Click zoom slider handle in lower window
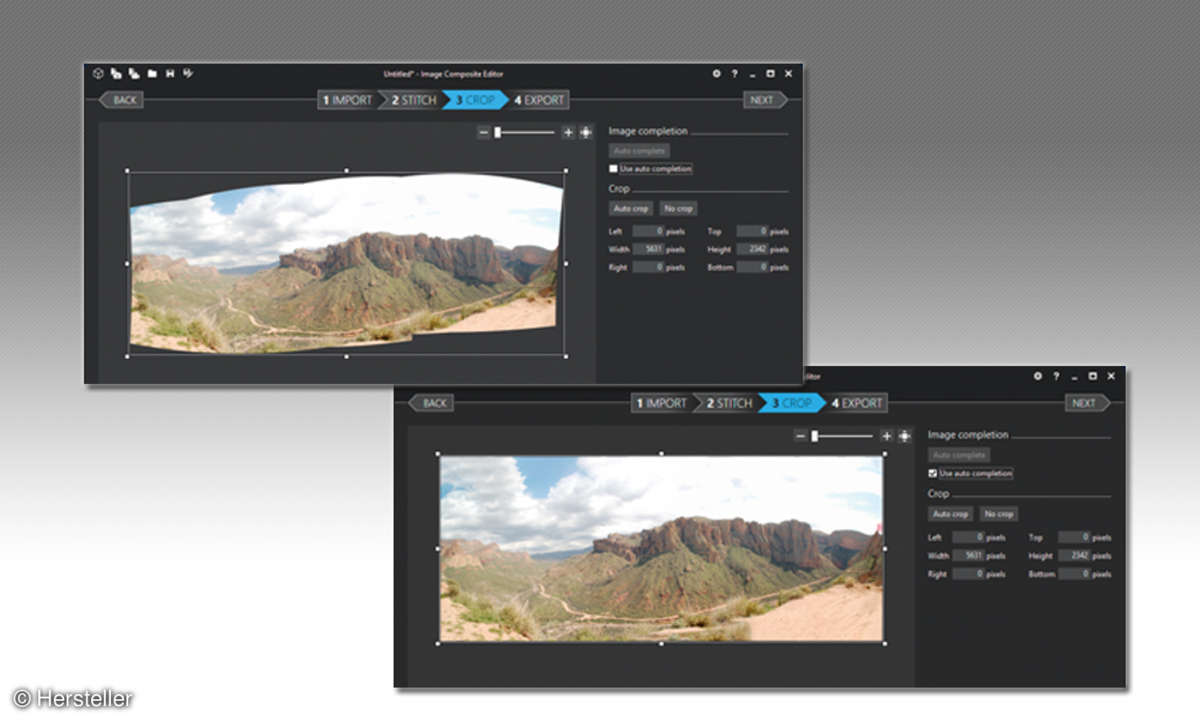 [815, 436]
